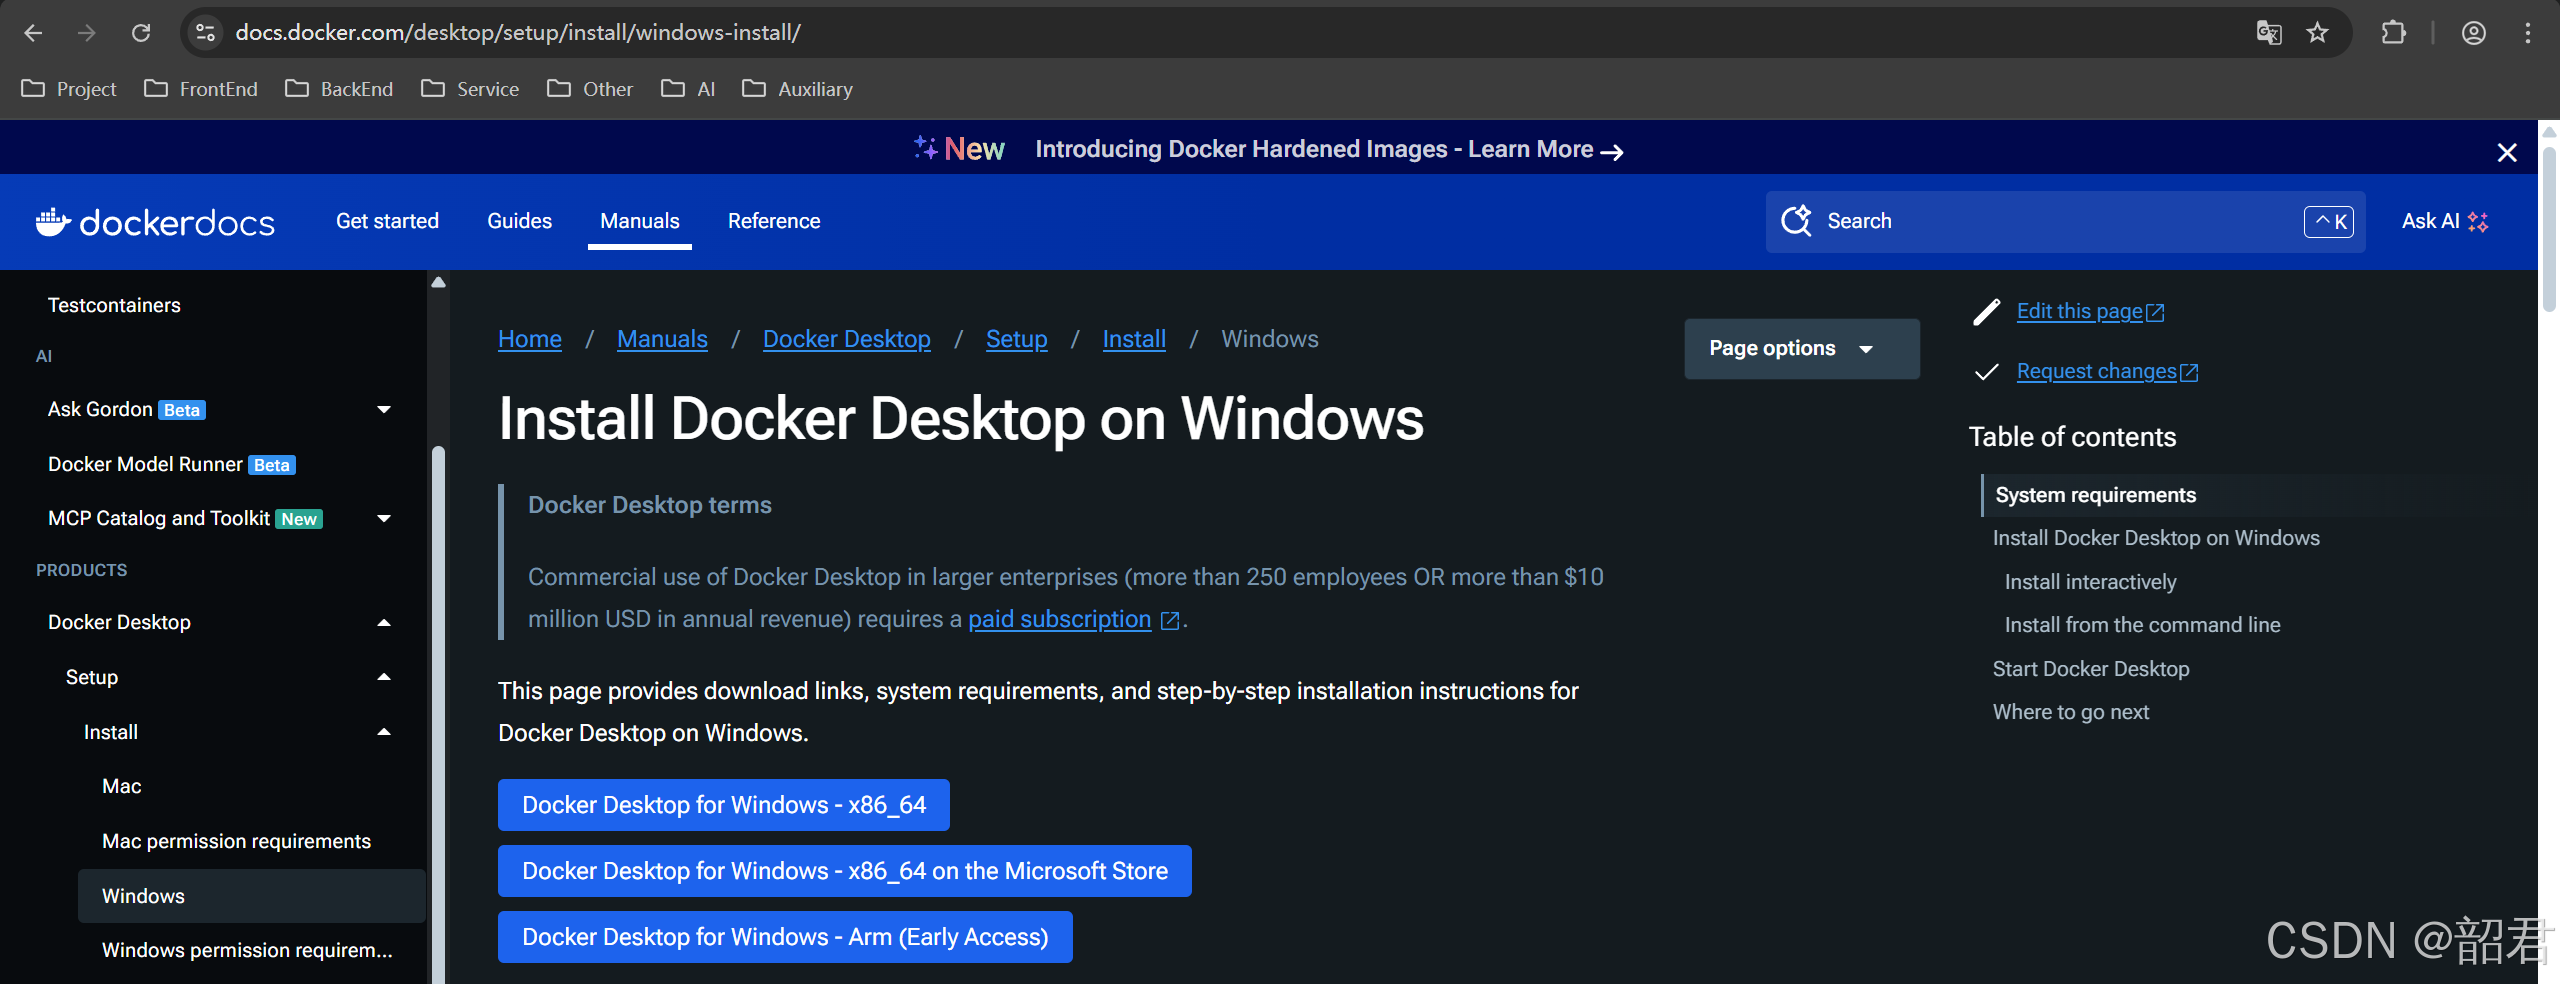This screenshot has width=2560, height=984.
Task: Open the Other bookmarks folder
Action: click(x=590, y=89)
